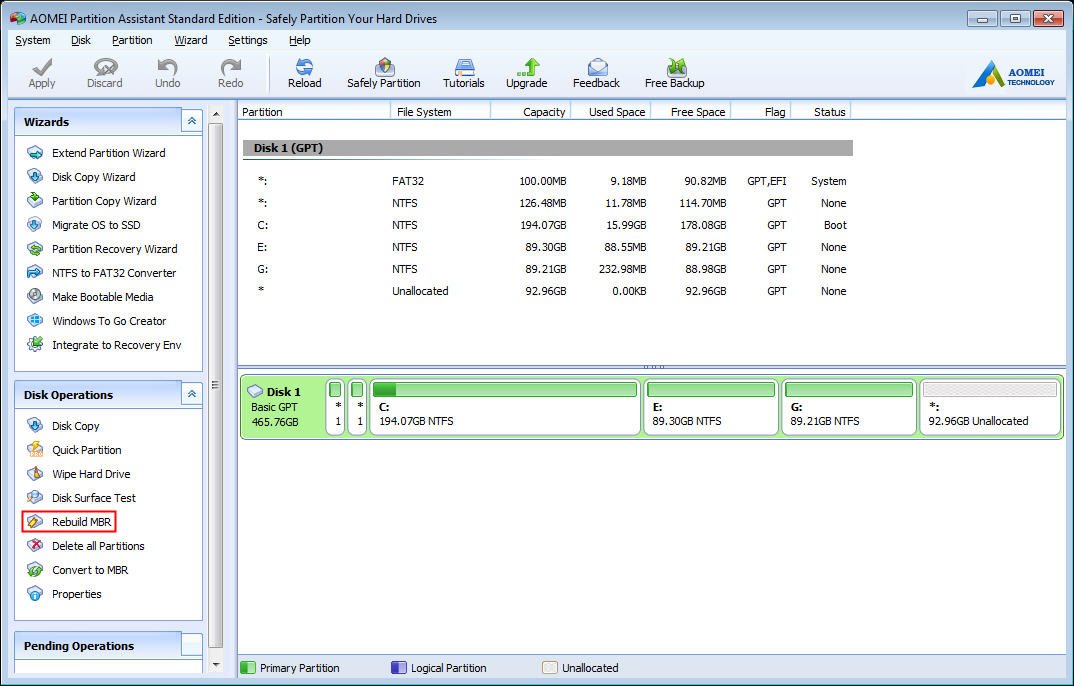The image size is (1074, 686).
Task: Click the Upgrade toolbar icon
Action: click(527, 67)
